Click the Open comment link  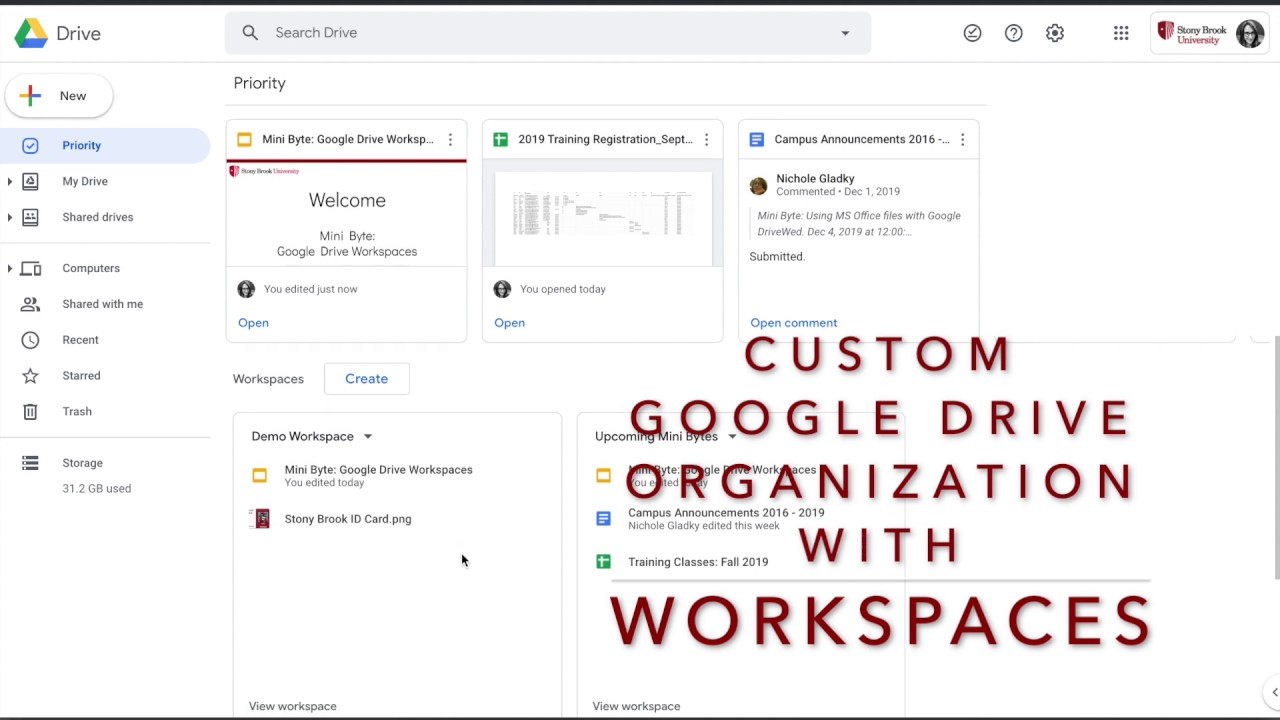tap(794, 323)
